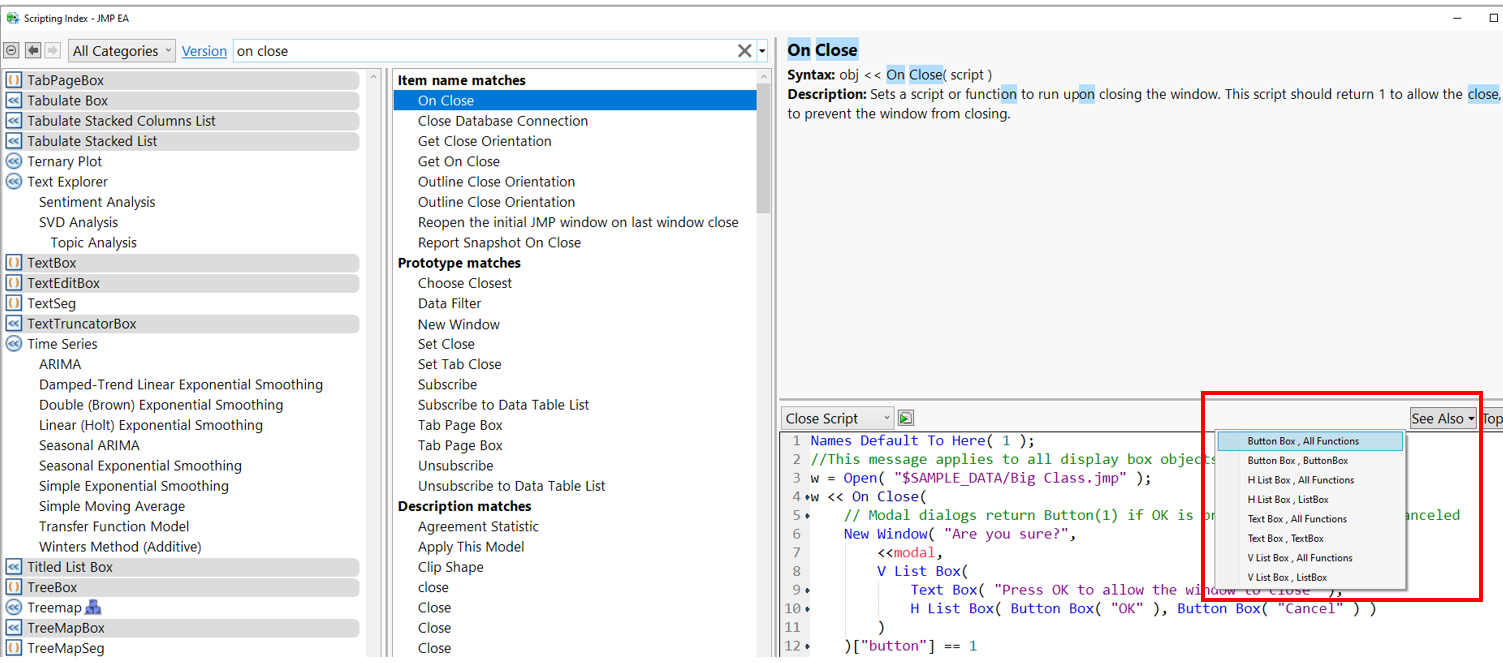
Task: Select 'V List Box , ListBox' menu entry
Action: pos(1288,577)
